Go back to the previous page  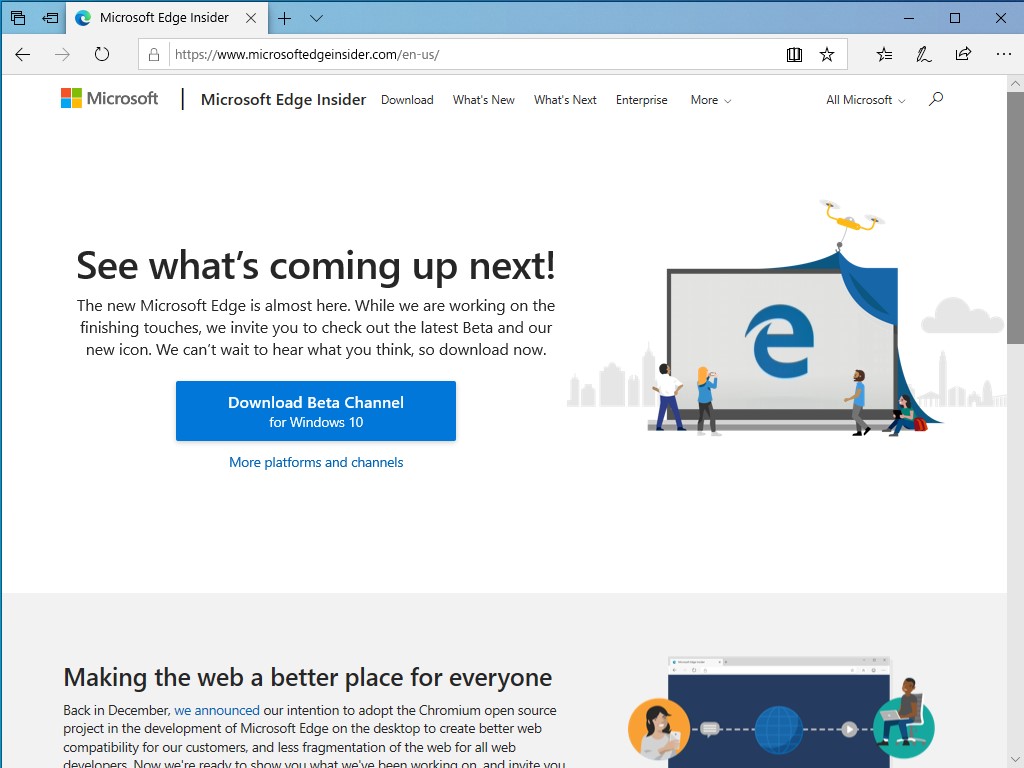[22, 55]
